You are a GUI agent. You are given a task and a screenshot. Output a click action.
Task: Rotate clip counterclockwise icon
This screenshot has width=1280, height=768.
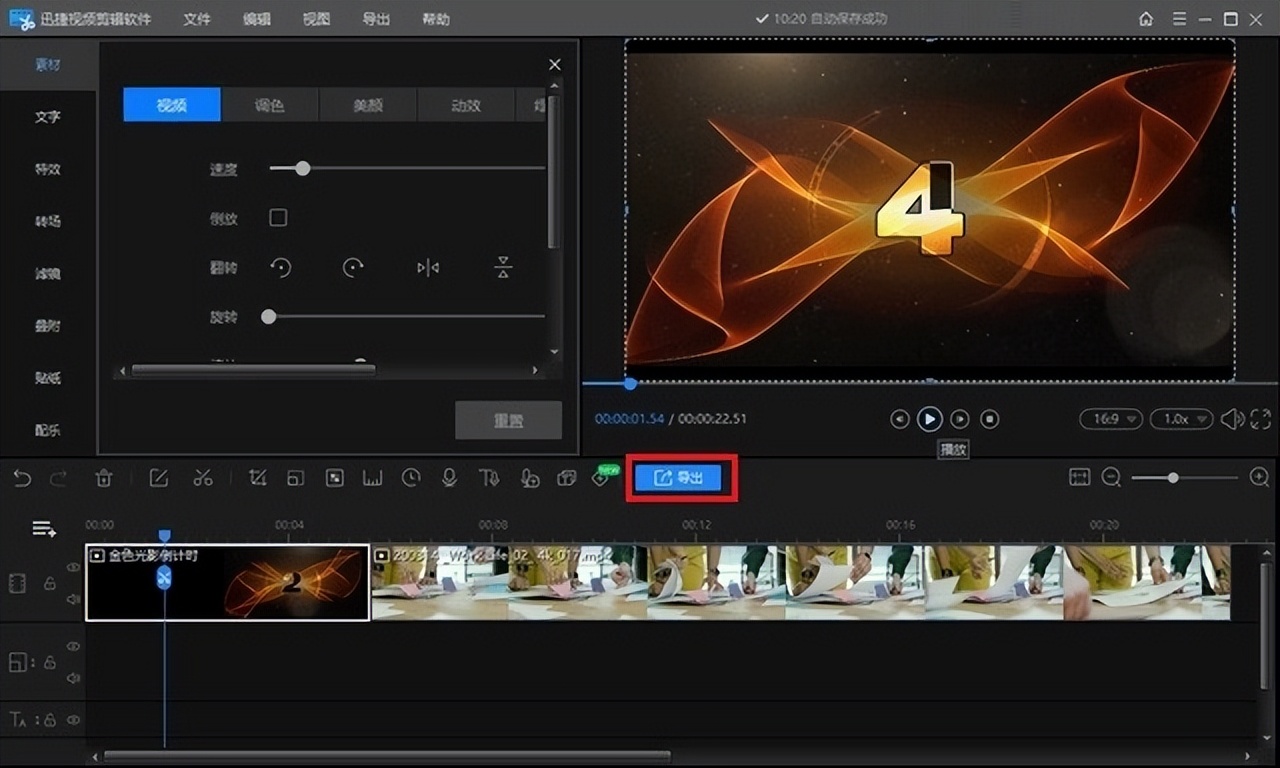pos(281,267)
